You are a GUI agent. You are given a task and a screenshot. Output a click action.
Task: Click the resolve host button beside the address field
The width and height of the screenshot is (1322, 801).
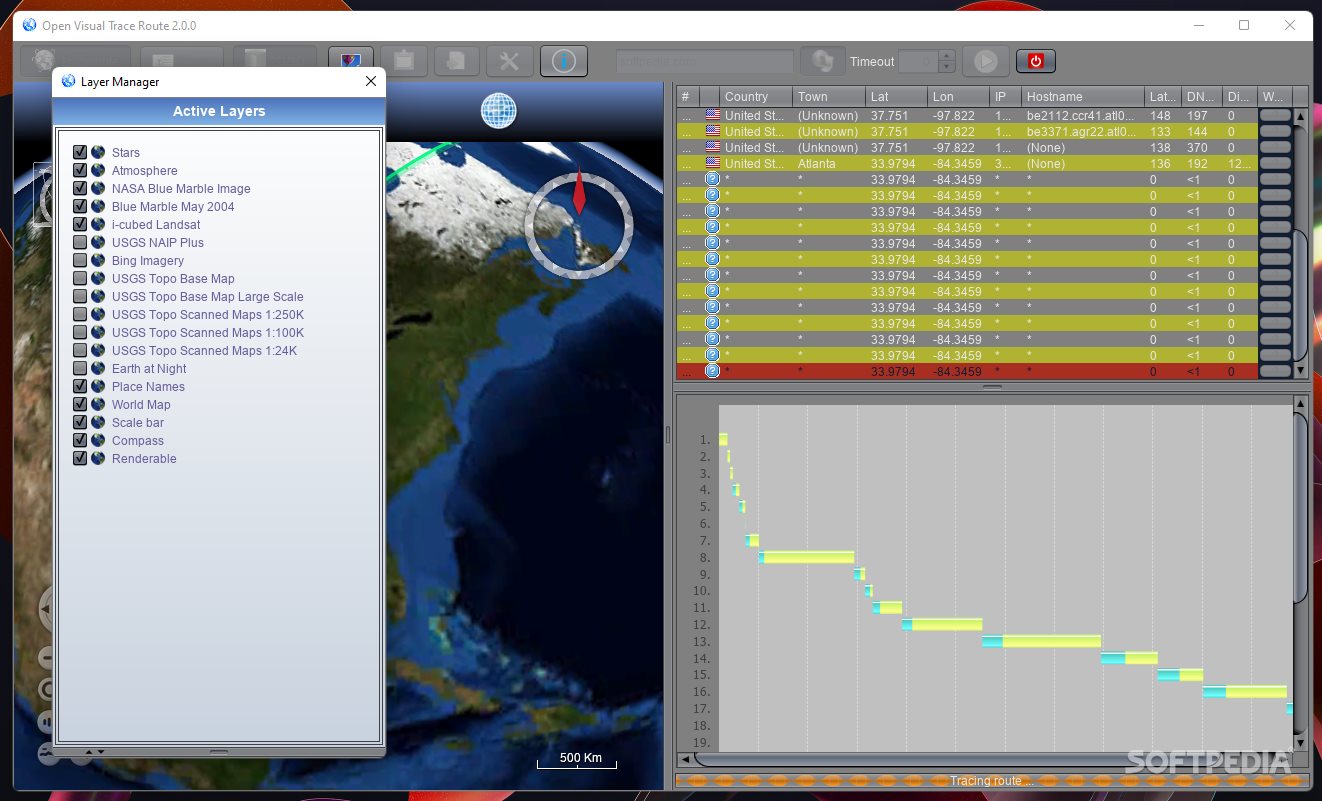[x=822, y=61]
